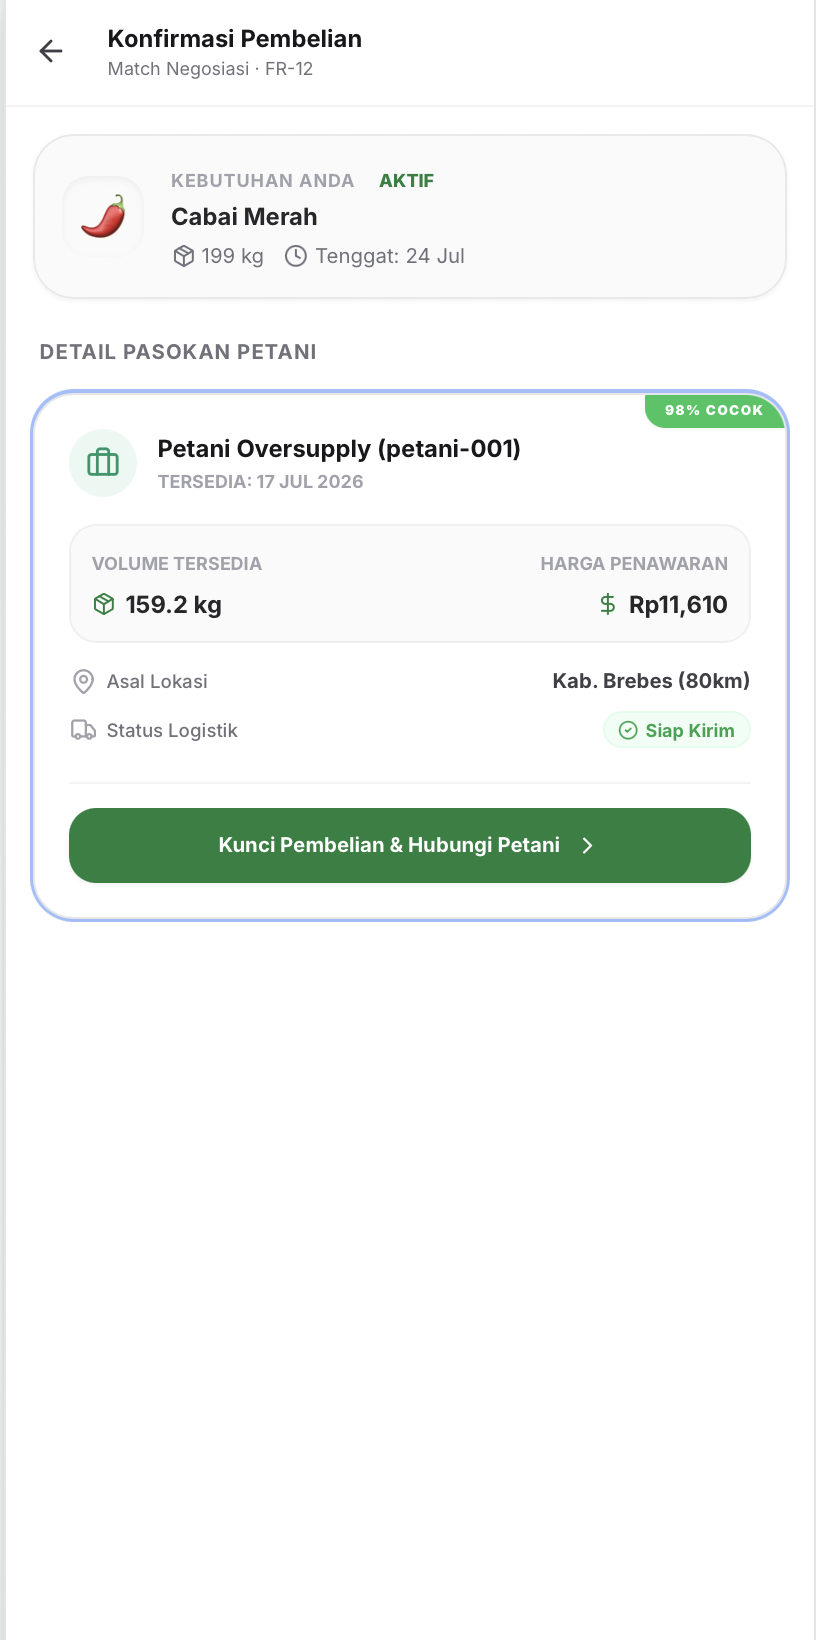Click the Konfirmasi Pembelian header title

click(x=235, y=39)
